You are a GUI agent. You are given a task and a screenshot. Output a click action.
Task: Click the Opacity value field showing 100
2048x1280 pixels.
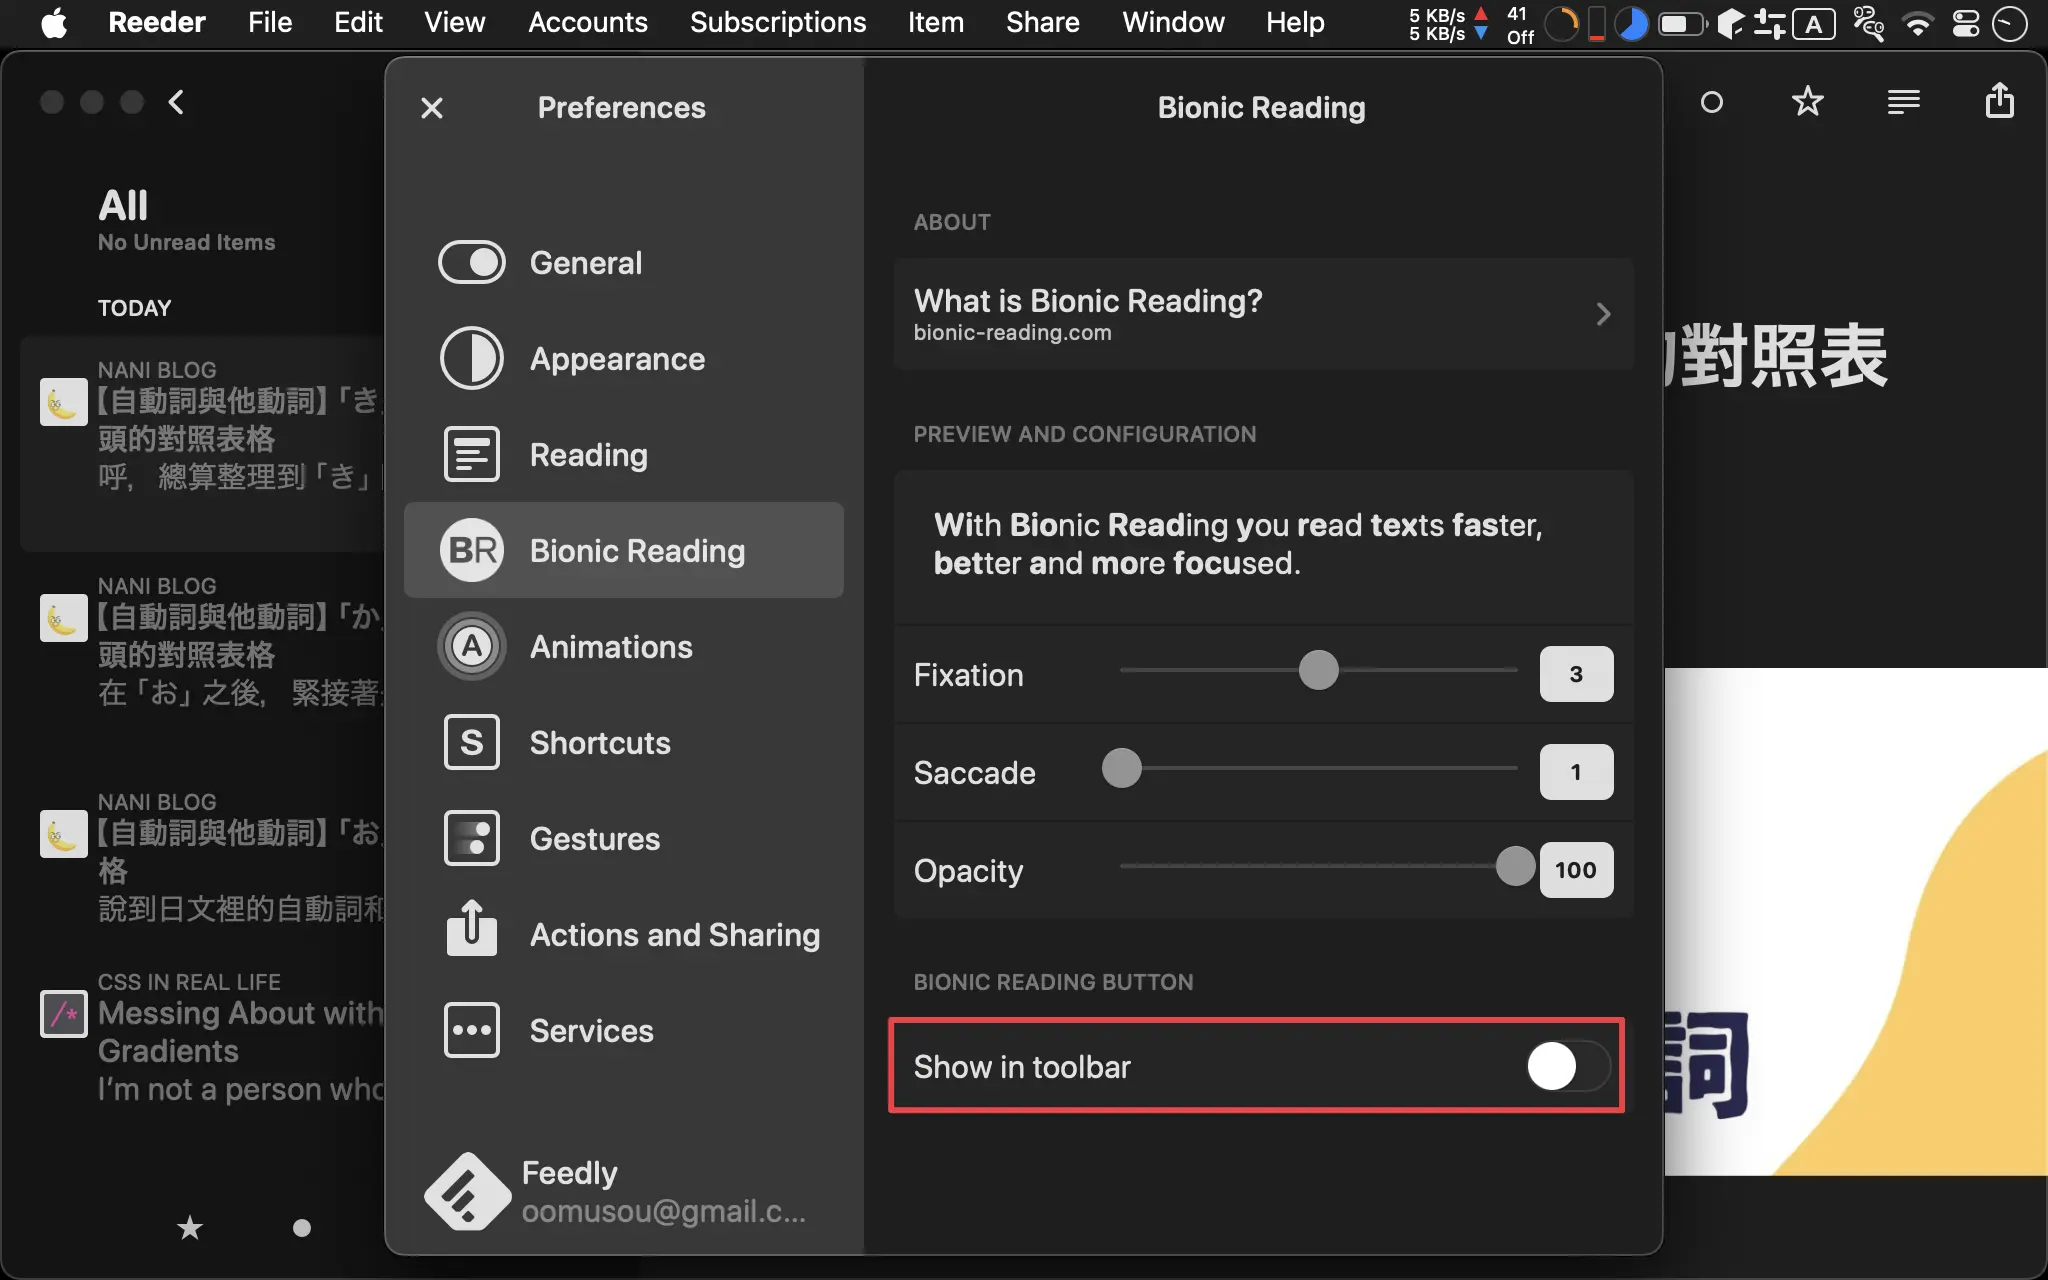click(x=1576, y=870)
